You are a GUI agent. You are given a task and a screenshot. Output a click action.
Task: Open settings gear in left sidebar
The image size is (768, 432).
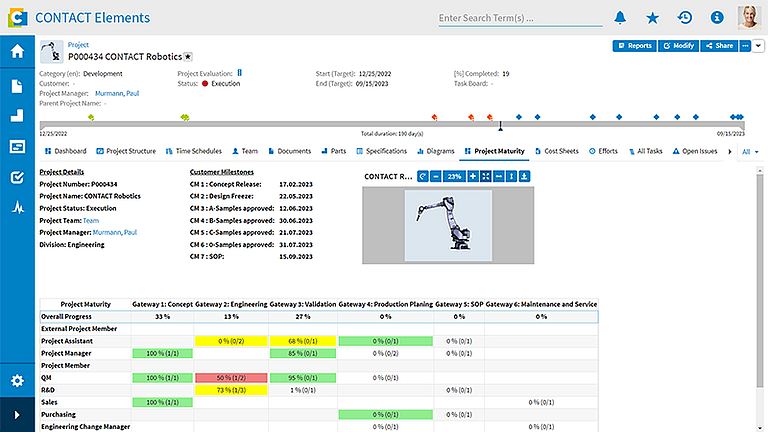point(17,381)
